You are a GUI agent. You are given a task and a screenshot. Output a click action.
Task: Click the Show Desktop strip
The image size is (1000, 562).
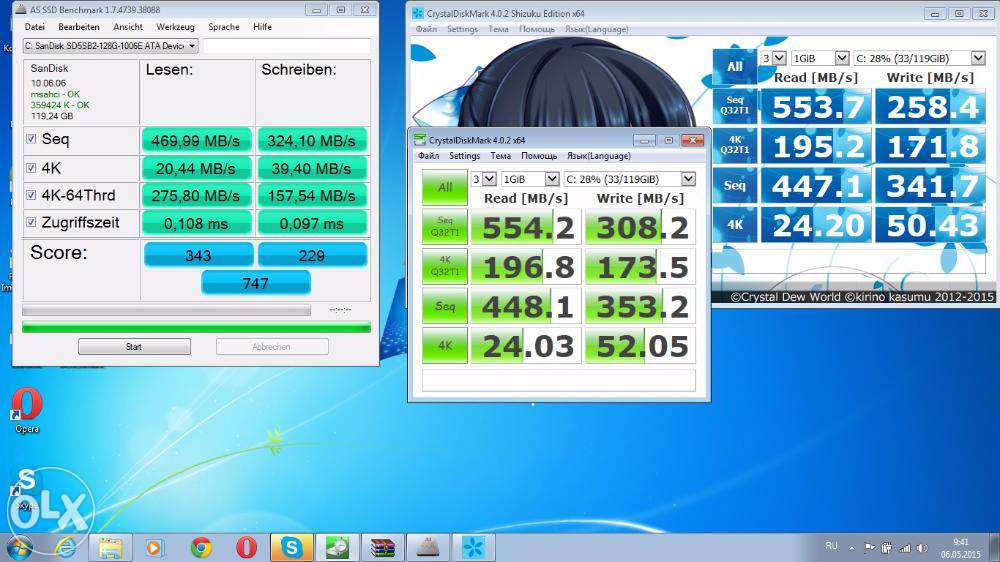(996, 548)
